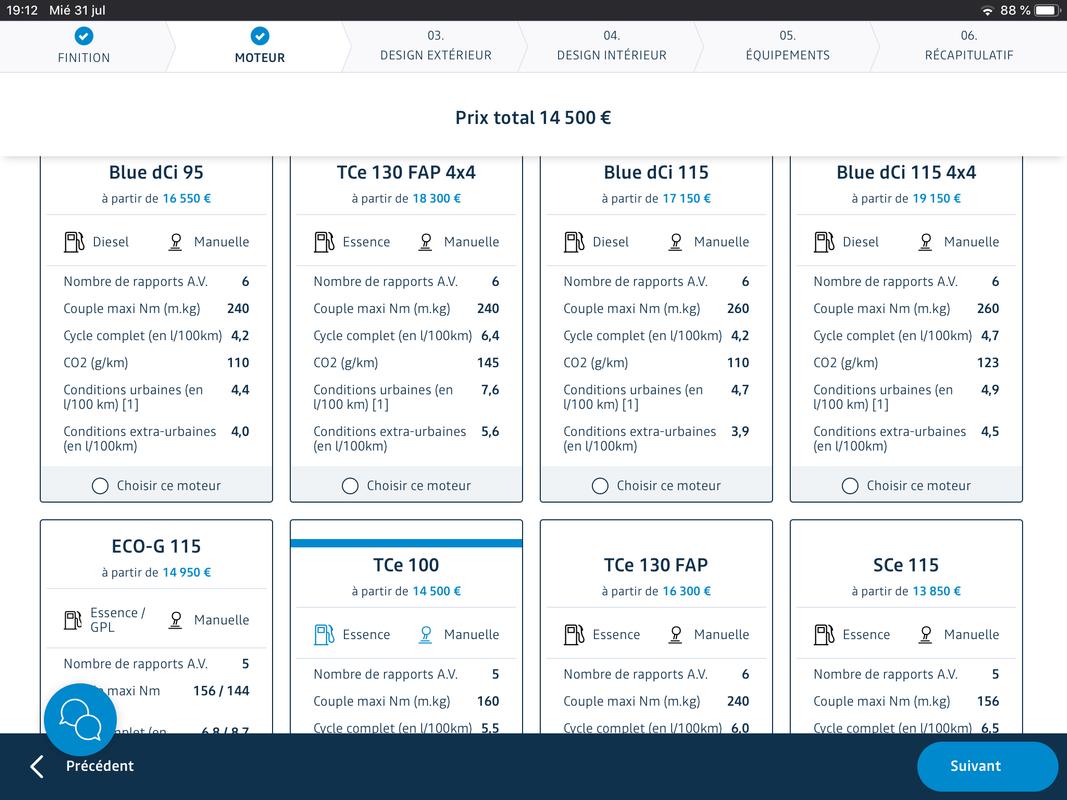Tap the fuel pump icon on SCe 115 card
The width and height of the screenshot is (1067, 800).
click(824, 635)
